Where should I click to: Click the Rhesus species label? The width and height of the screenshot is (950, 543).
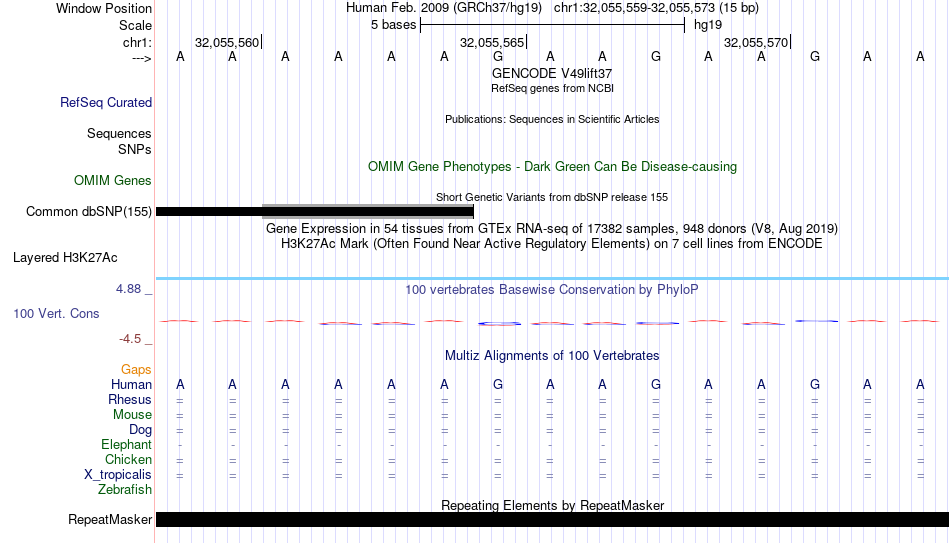pyautogui.click(x=130, y=400)
